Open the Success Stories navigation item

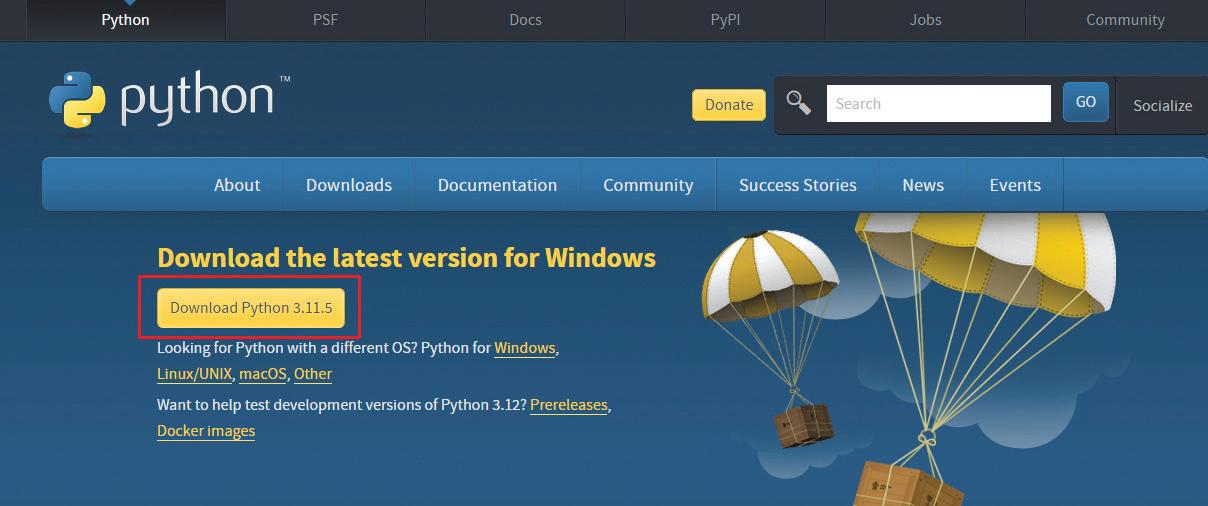(798, 185)
